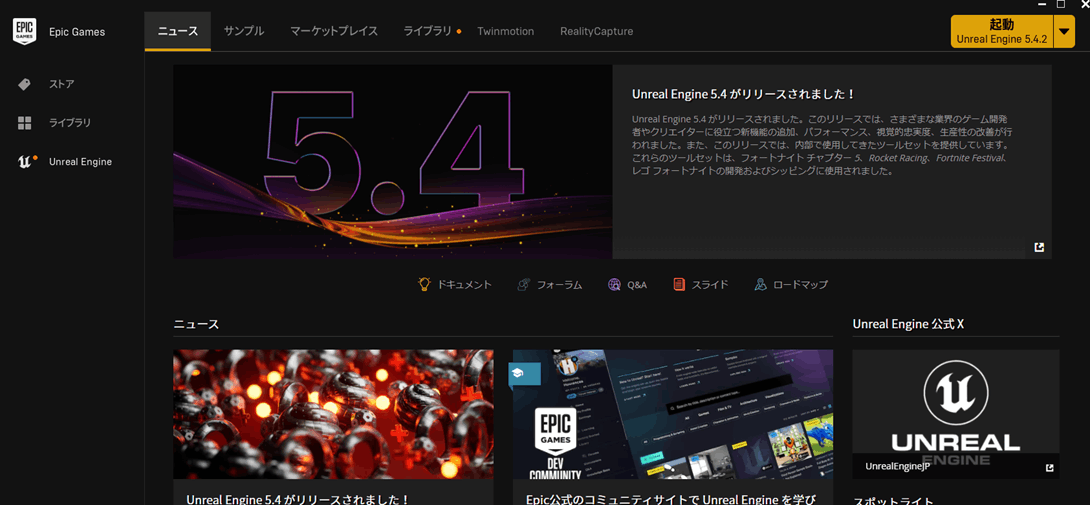Open the ライブラリ grid icon in sidebar
The image size is (1090, 505).
(24, 123)
